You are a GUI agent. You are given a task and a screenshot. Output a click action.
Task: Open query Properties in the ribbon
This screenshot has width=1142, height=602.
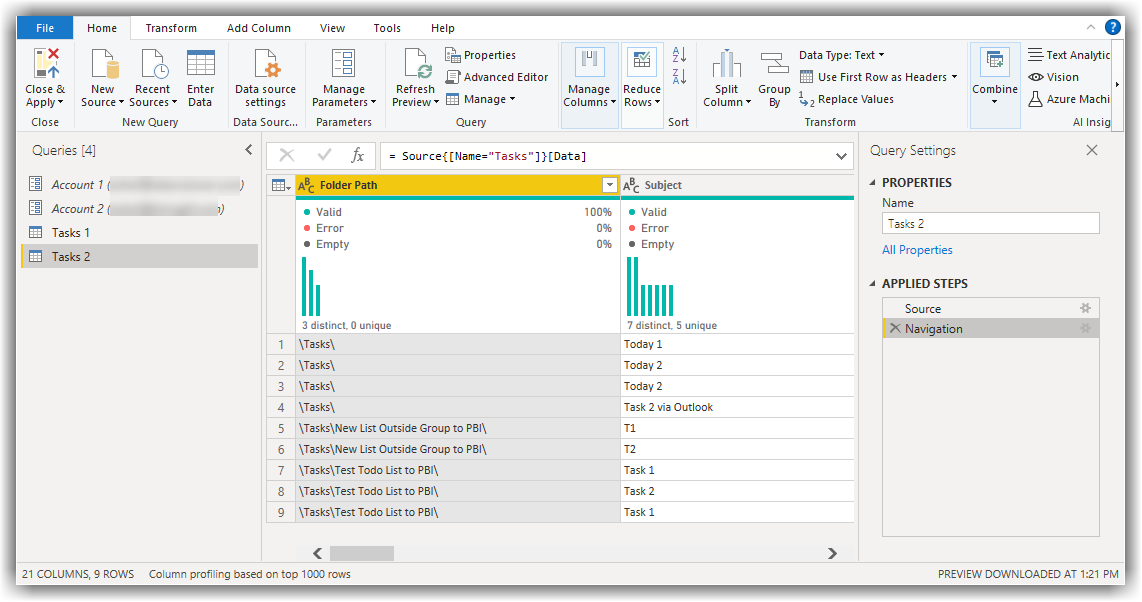click(481, 55)
